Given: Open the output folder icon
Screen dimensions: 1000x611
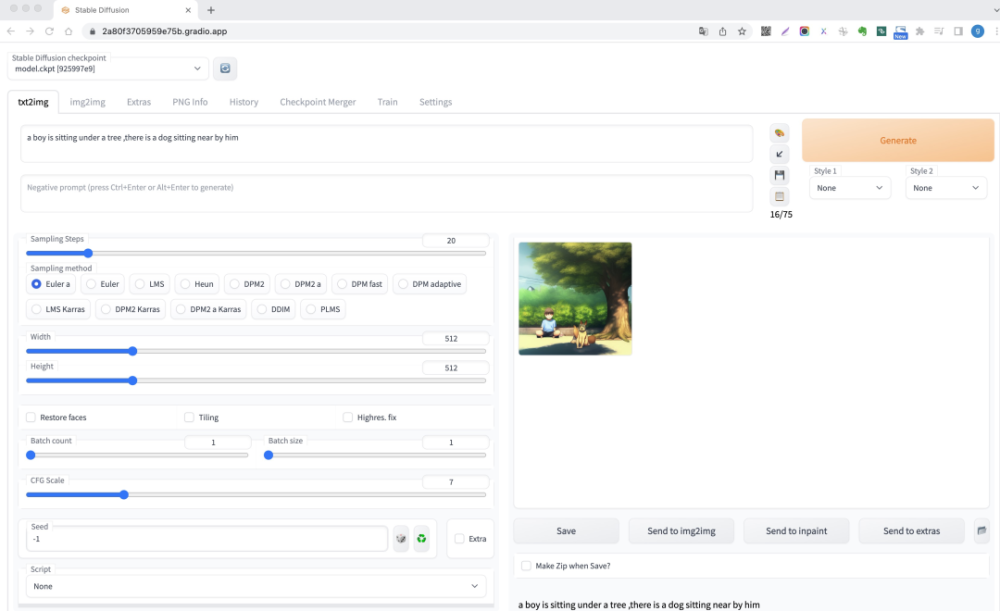Looking at the screenshot, I should click(982, 531).
